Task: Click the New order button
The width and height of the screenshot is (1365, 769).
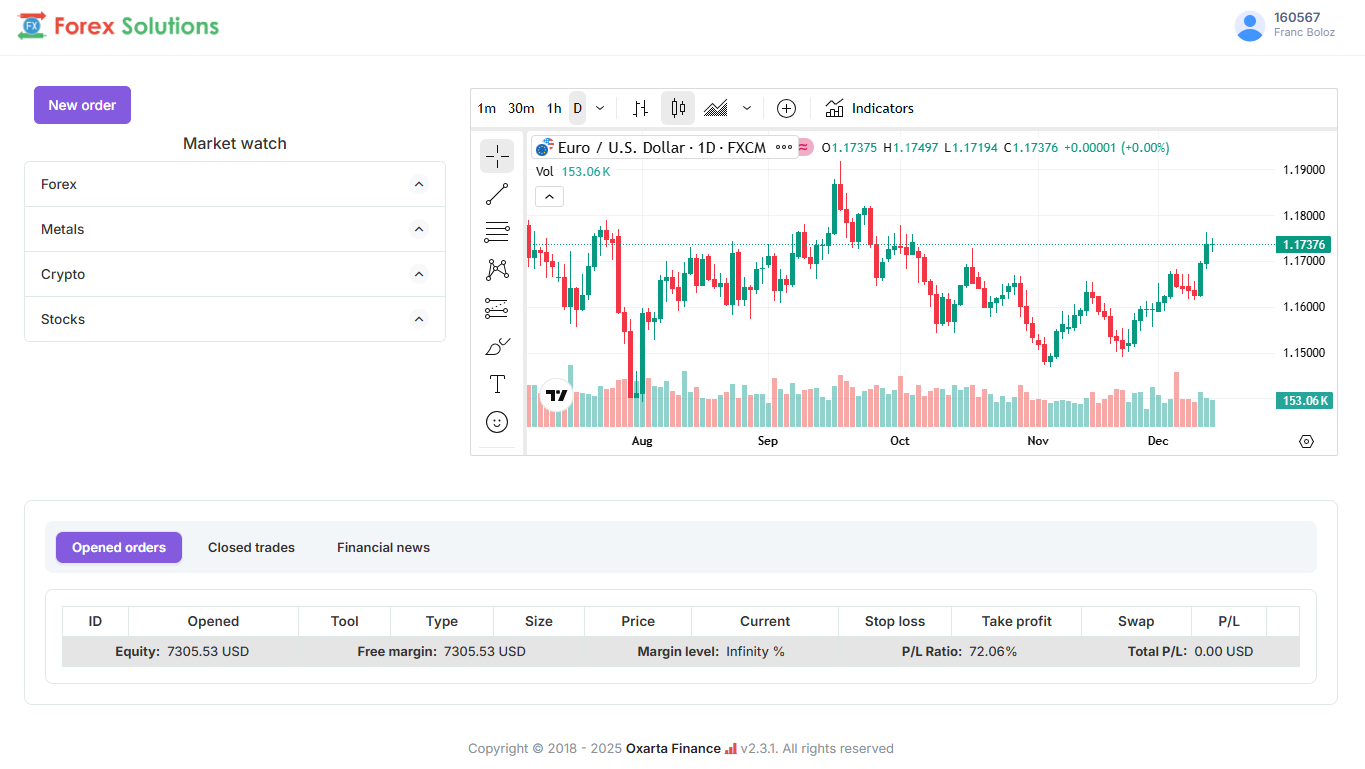Action: 82,105
